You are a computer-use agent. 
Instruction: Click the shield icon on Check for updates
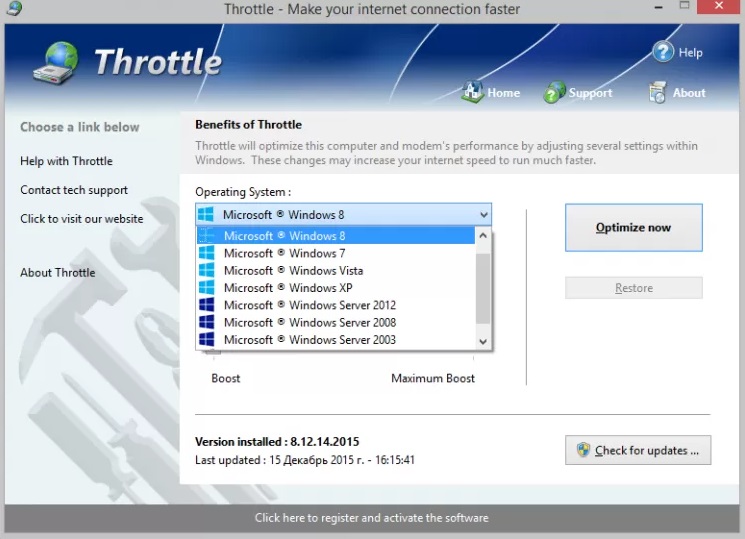point(582,450)
